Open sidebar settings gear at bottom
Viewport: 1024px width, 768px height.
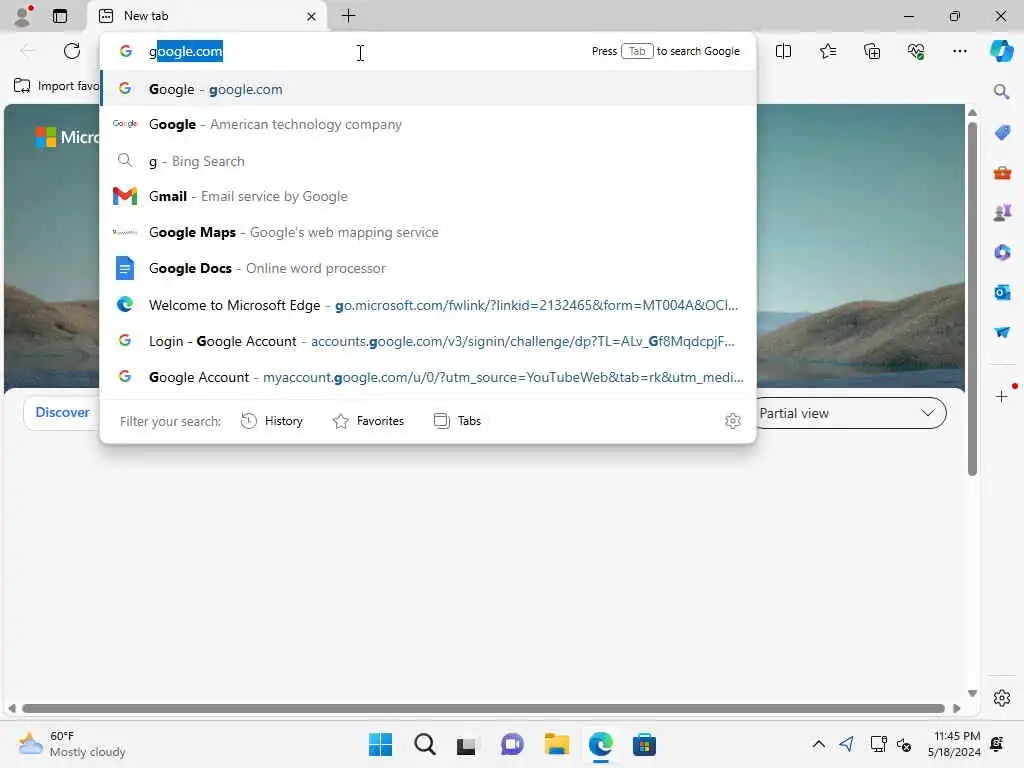(1002, 698)
